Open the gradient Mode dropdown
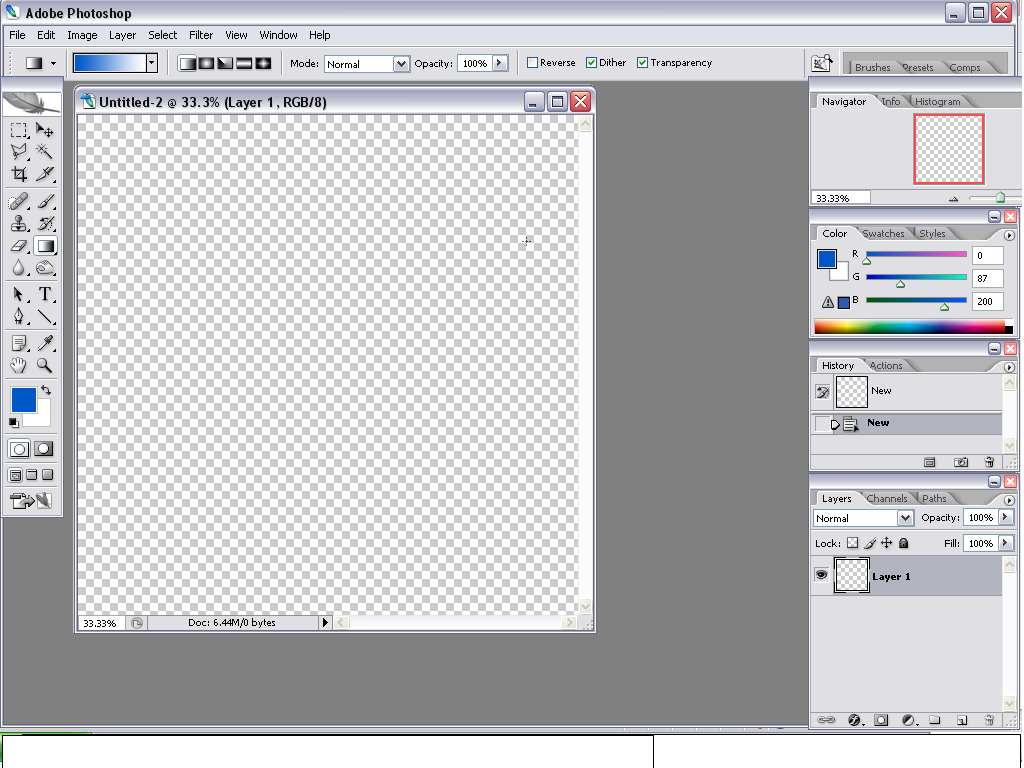Image resolution: width=1024 pixels, height=768 pixels. pos(401,64)
